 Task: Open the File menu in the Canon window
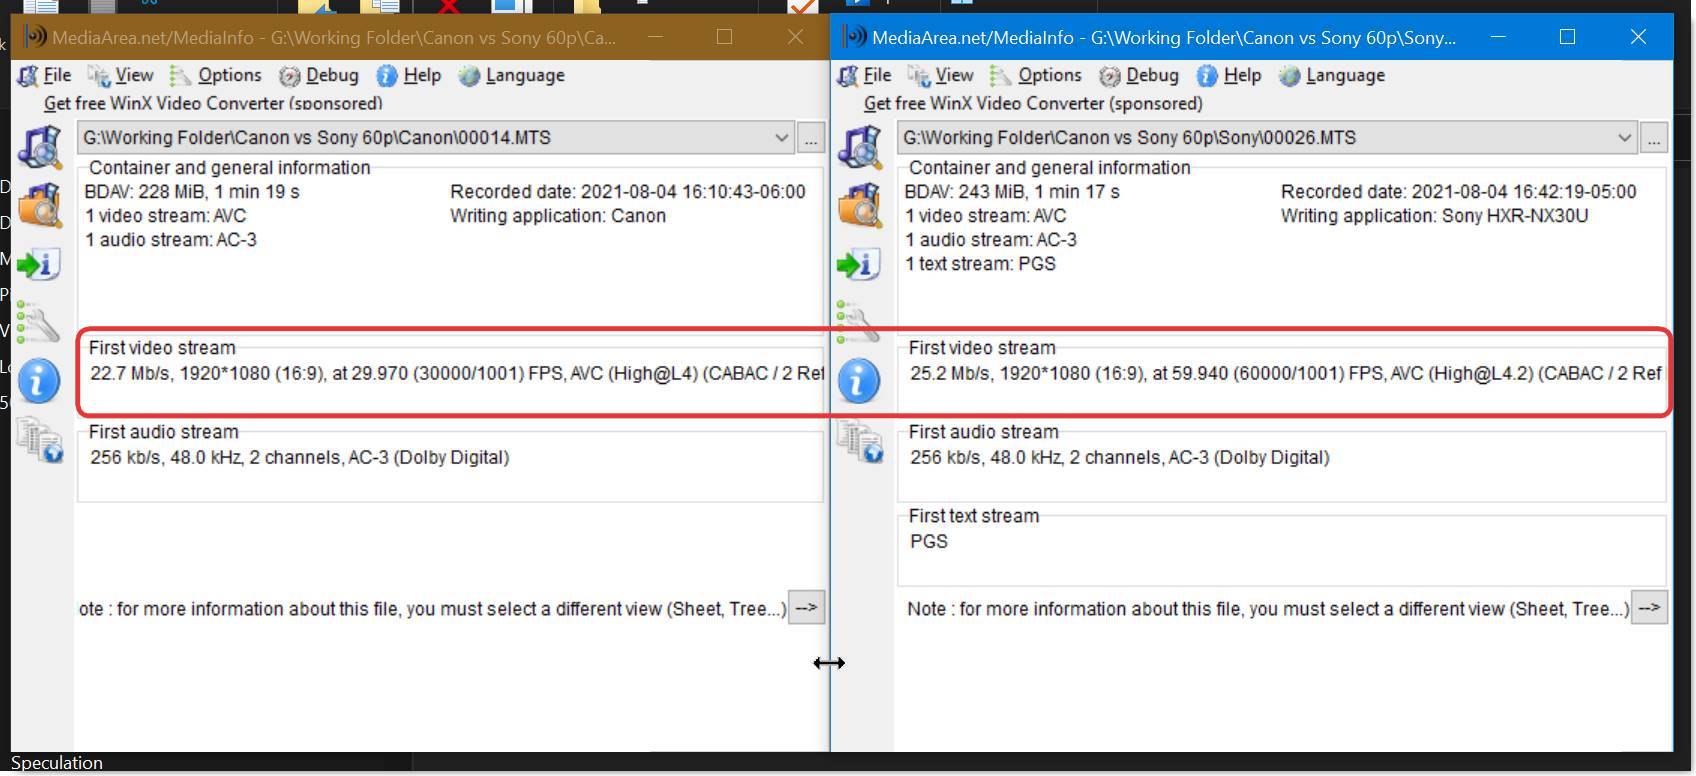pos(45,75)
